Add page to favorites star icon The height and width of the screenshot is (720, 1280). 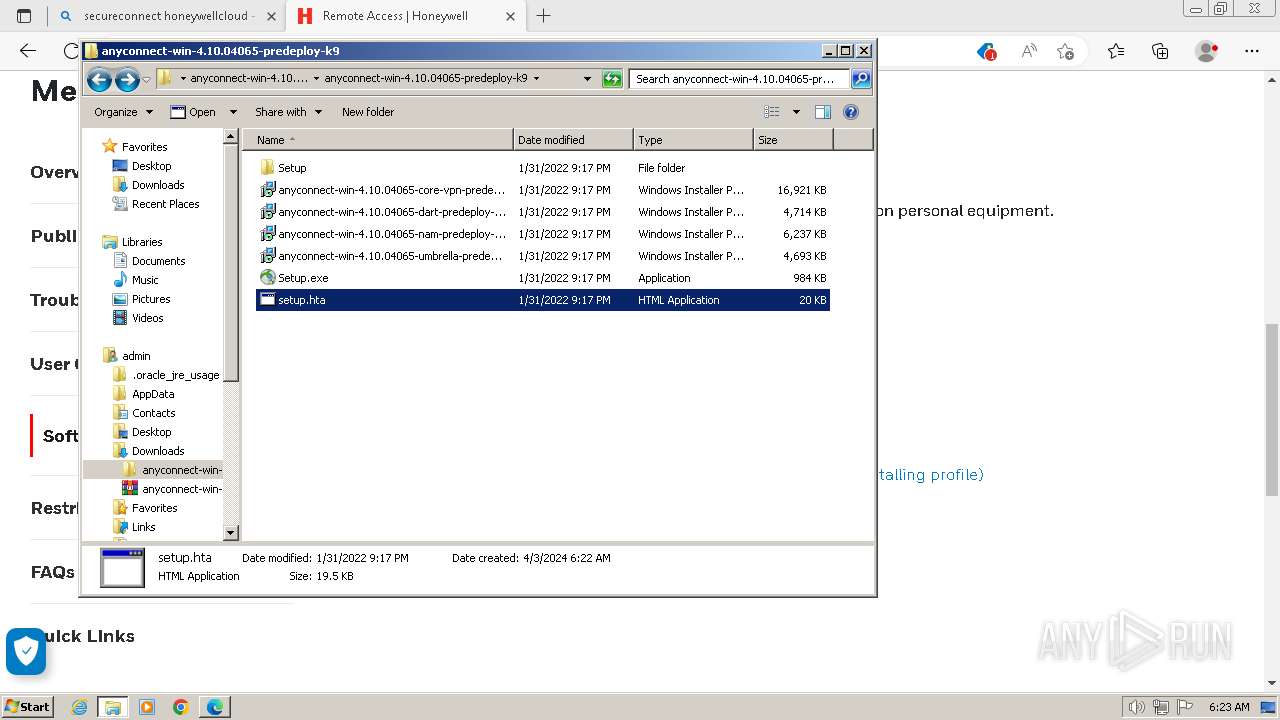1066,51
